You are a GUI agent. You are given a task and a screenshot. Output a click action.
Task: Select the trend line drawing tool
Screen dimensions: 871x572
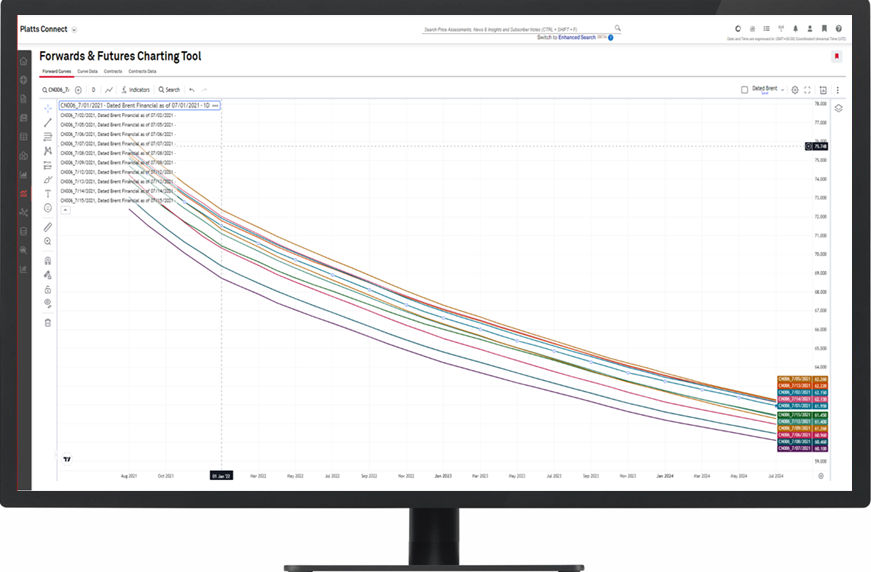[x=48, y=122]
